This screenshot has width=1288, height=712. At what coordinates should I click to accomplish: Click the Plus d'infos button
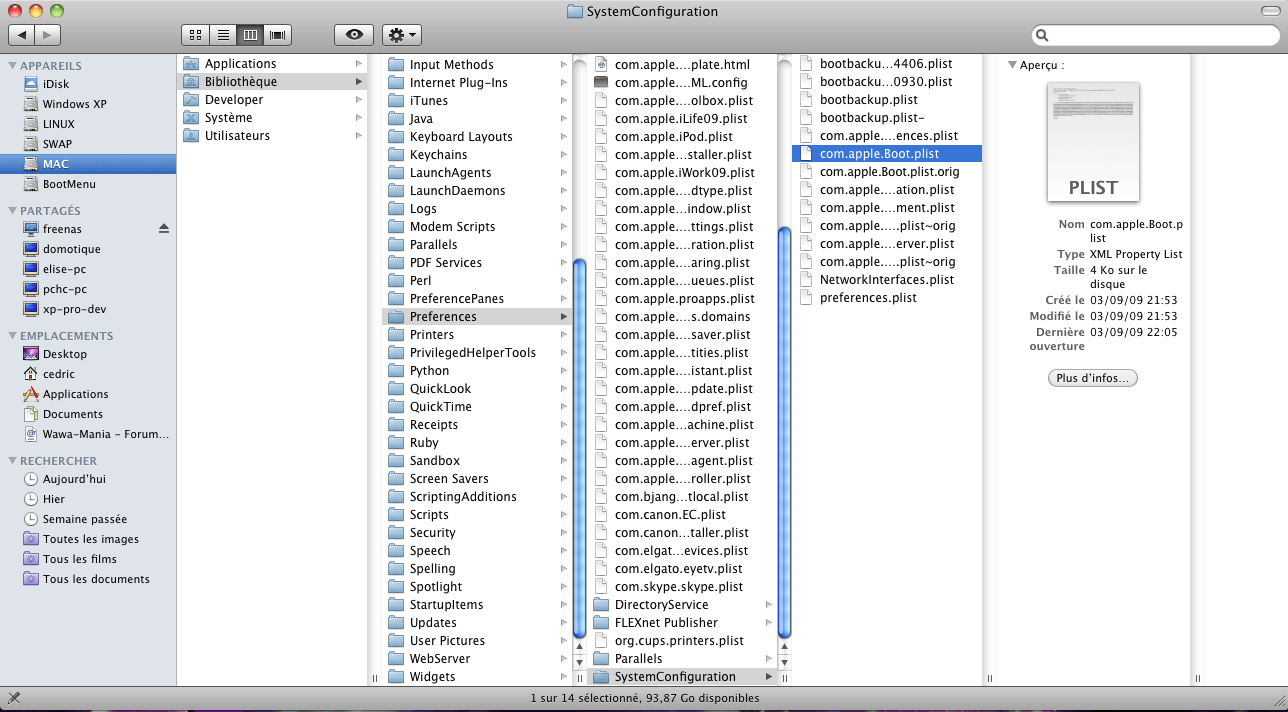[x=1092, y=378]
